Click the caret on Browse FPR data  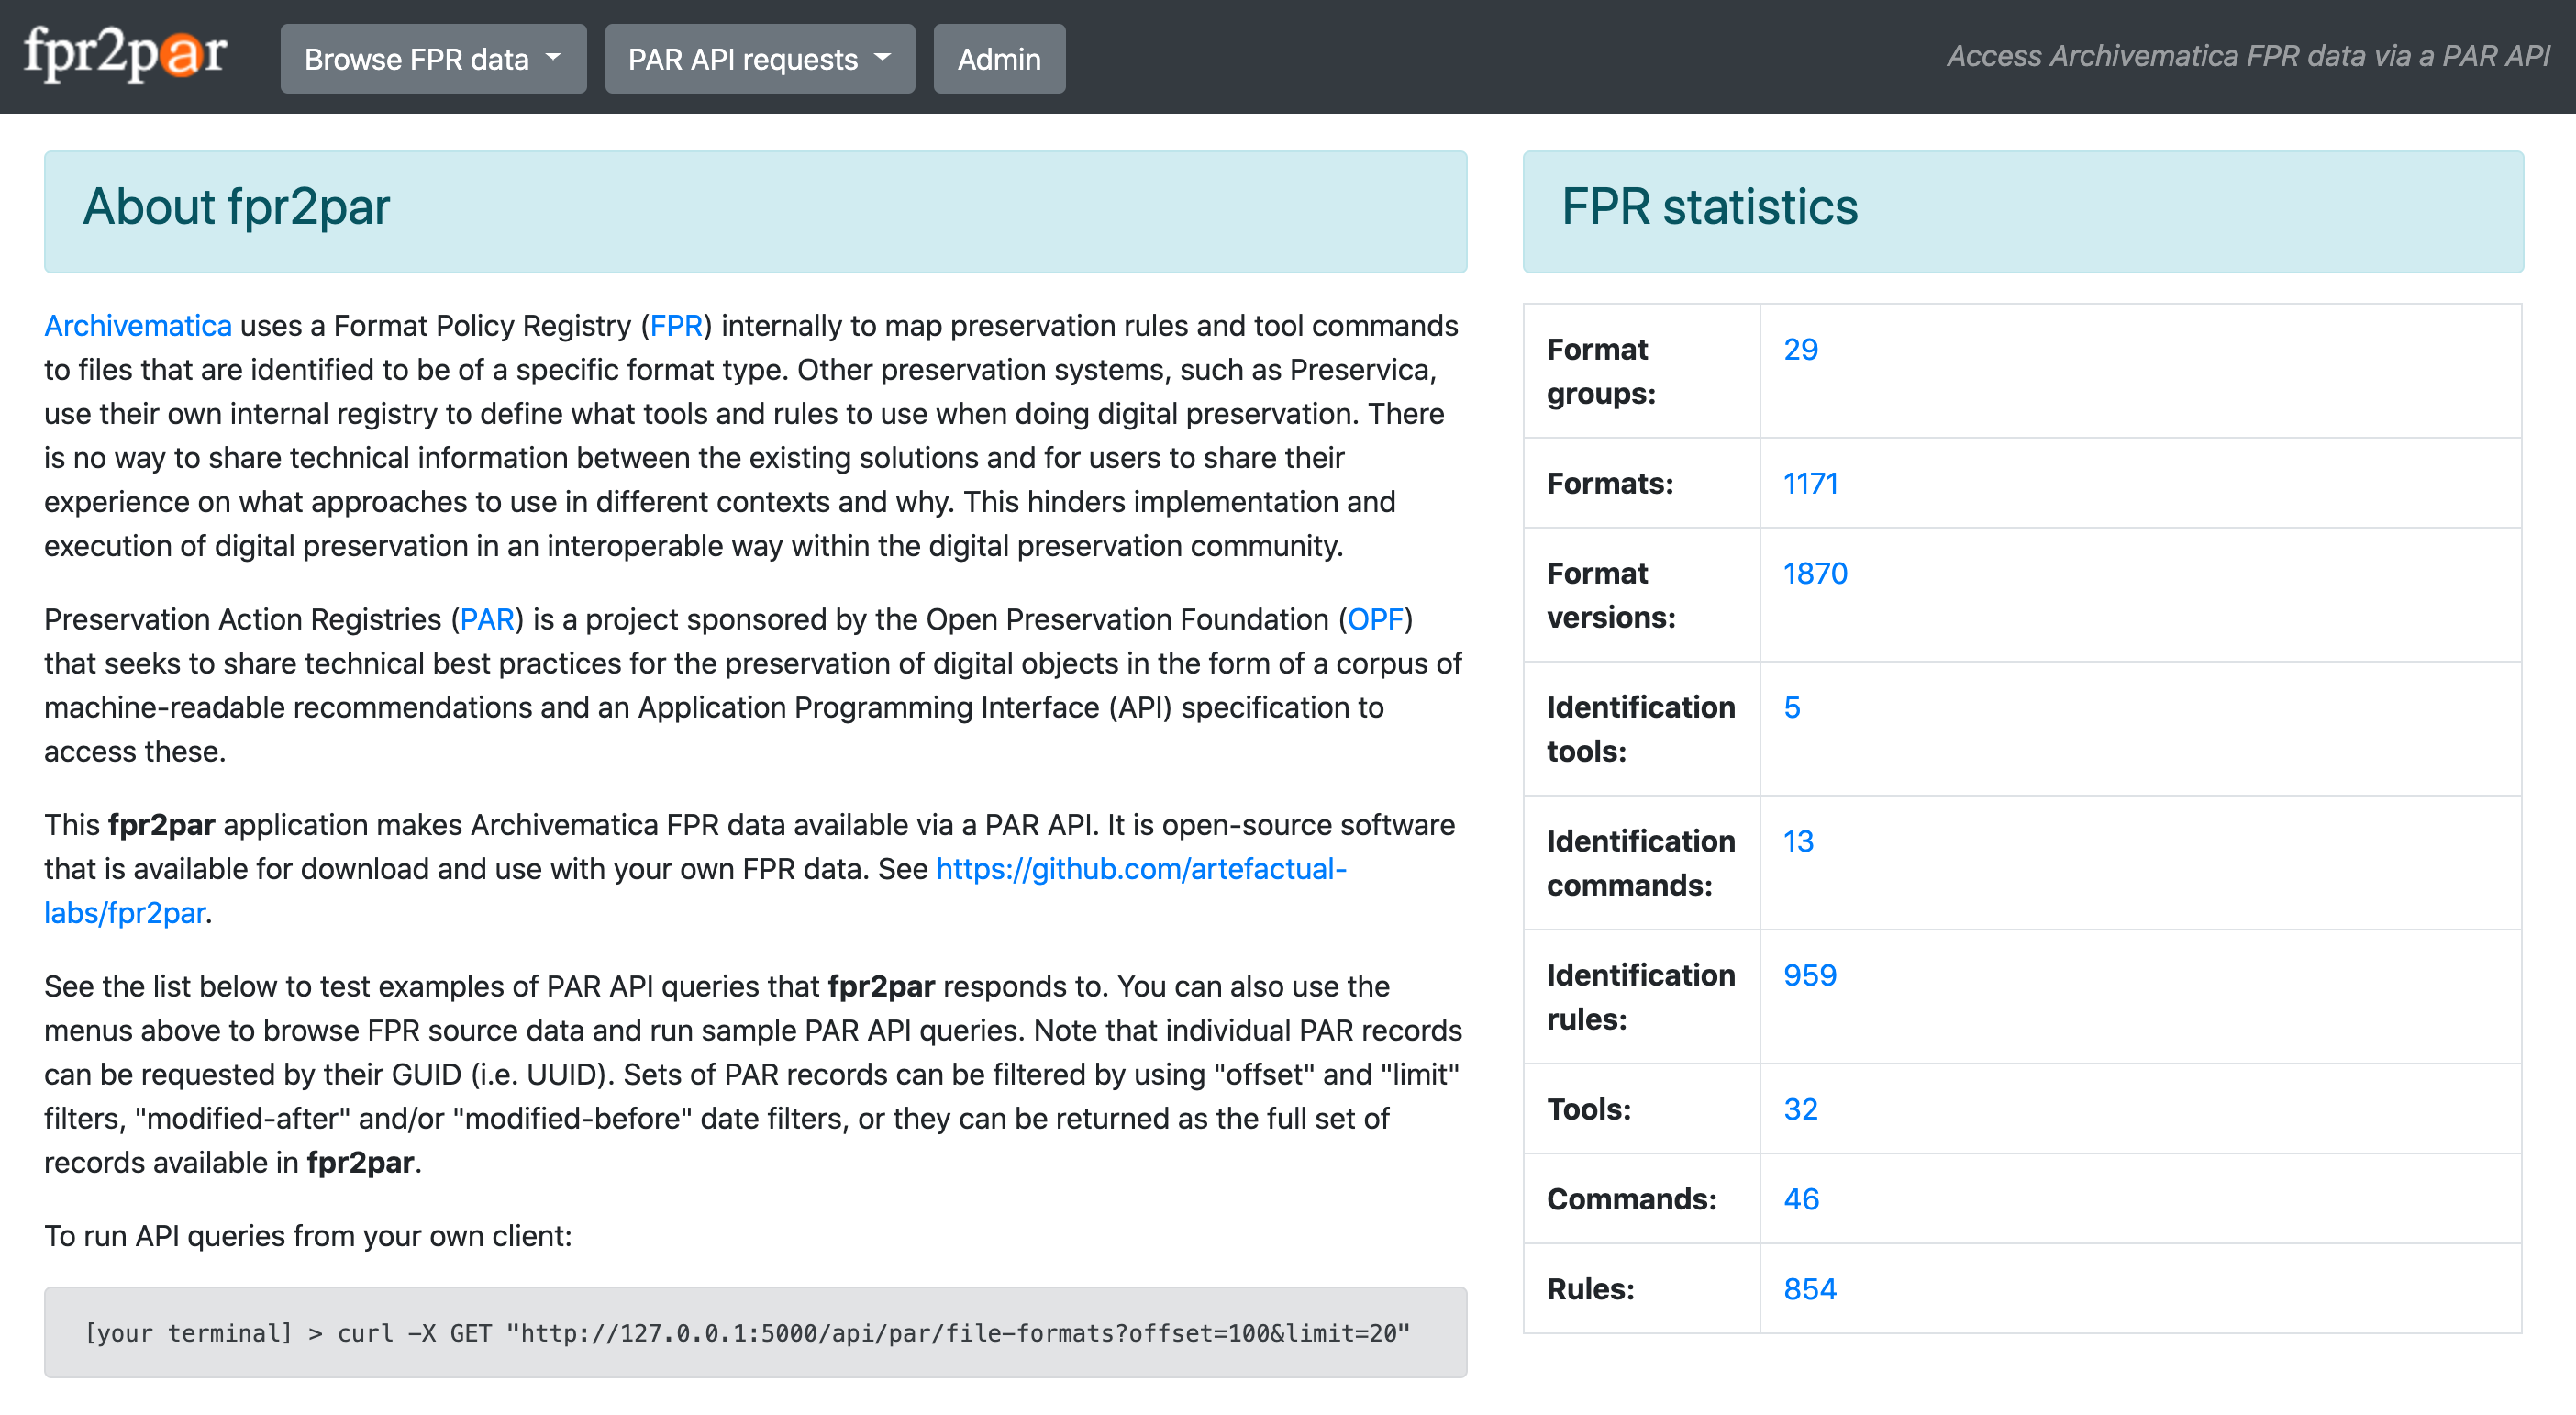pyautogui.click(x=553, y=58)
